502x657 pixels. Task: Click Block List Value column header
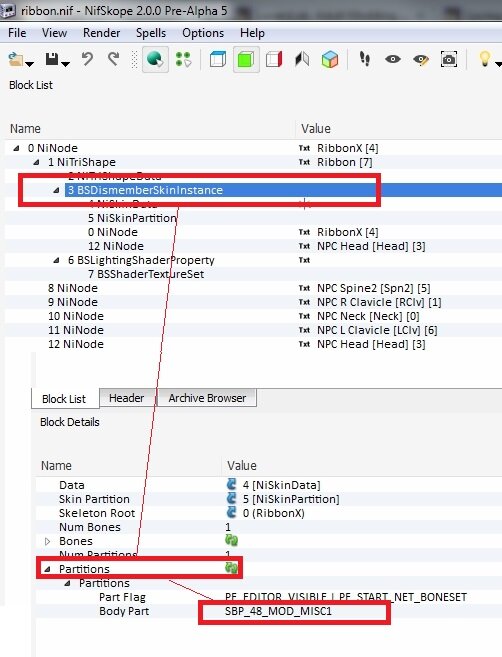[x=316, y=129]
